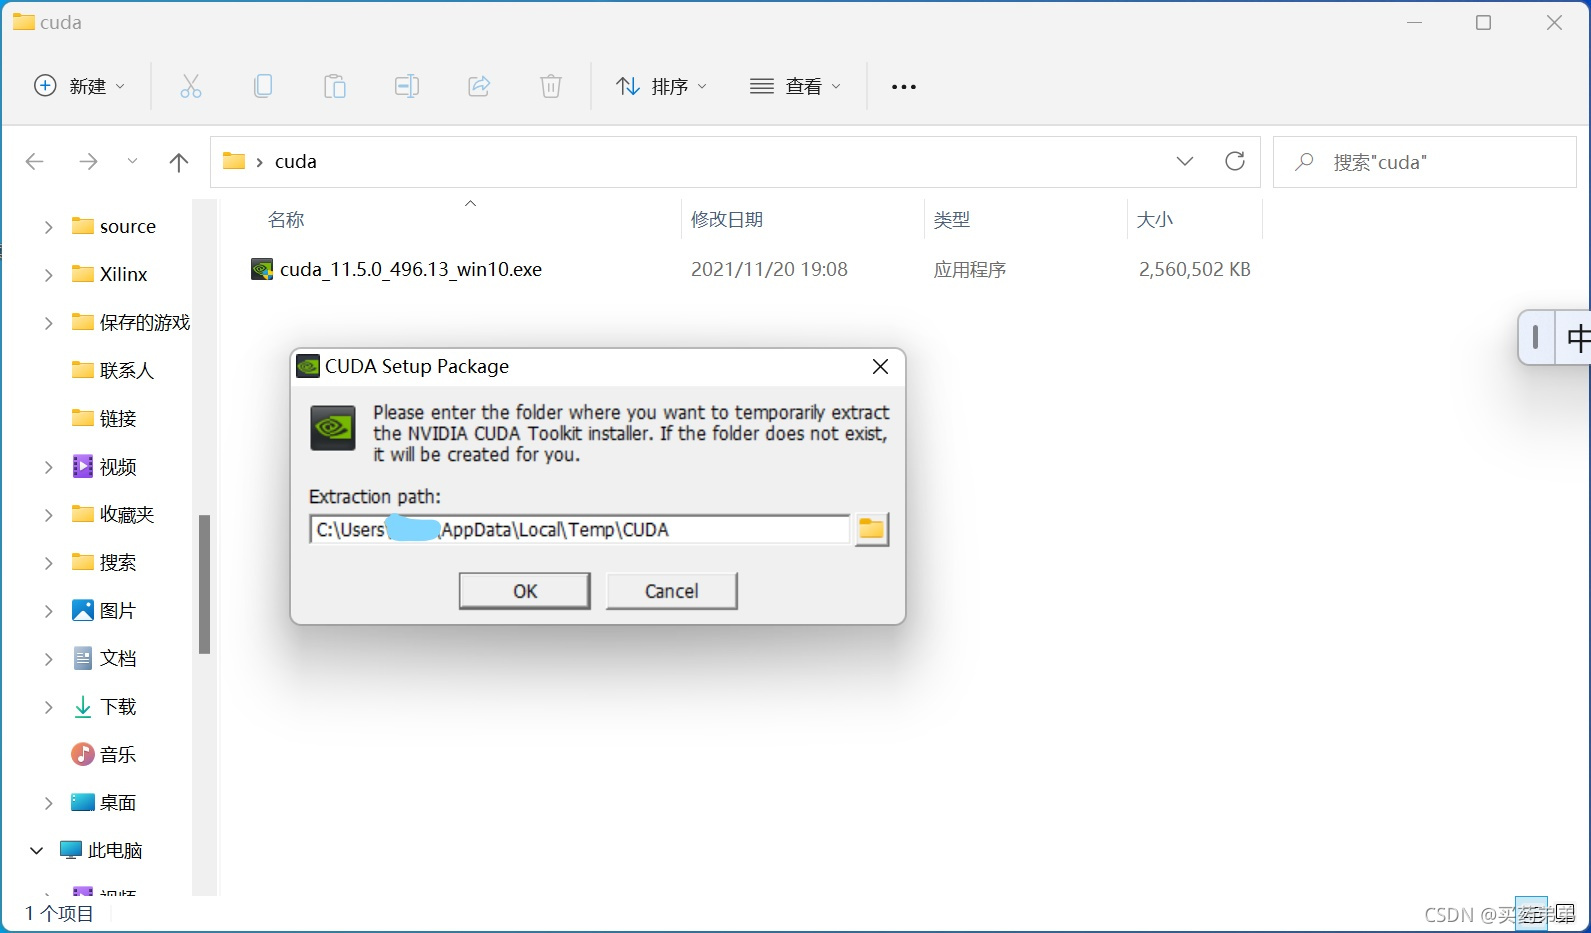Select 下载 in sidebar
This screenshot has width=1591, height=933.
click(104, 707)
